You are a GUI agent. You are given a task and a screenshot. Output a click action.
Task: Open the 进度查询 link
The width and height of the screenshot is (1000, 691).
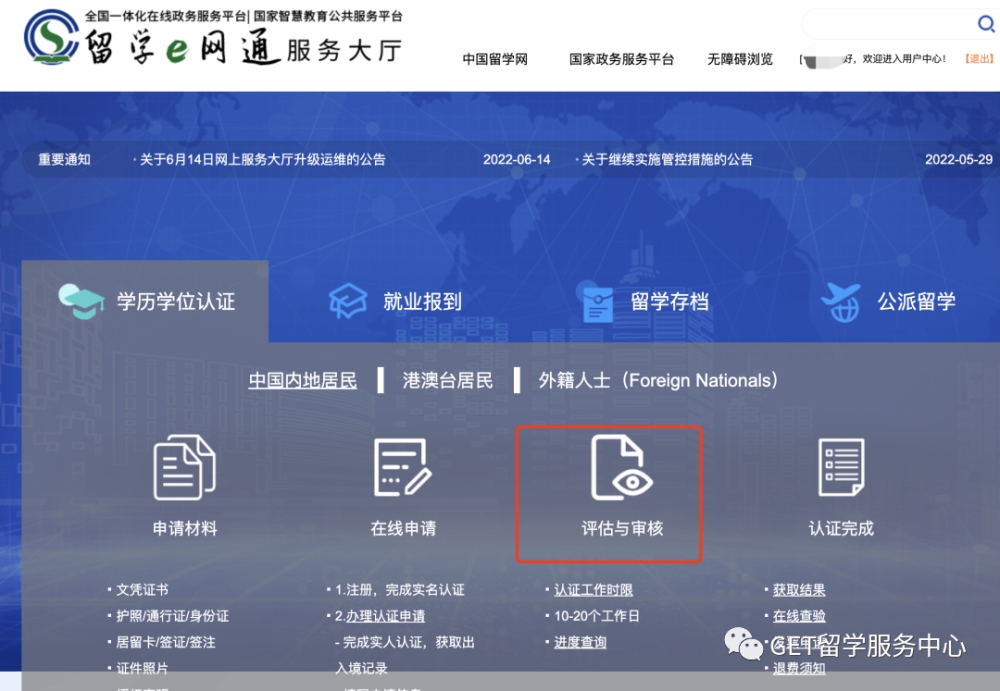pyautogui.click(x=580, y=642)
